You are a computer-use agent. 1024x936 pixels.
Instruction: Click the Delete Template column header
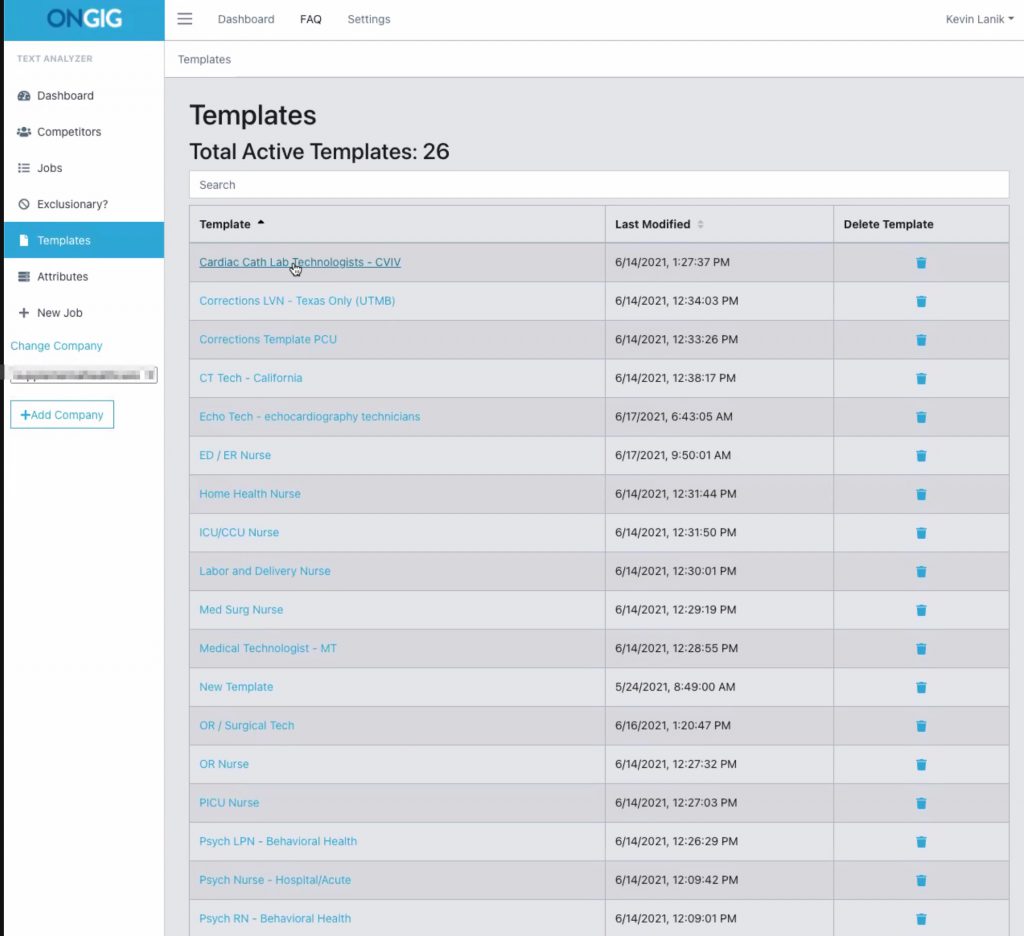click(x=921, y=224)
